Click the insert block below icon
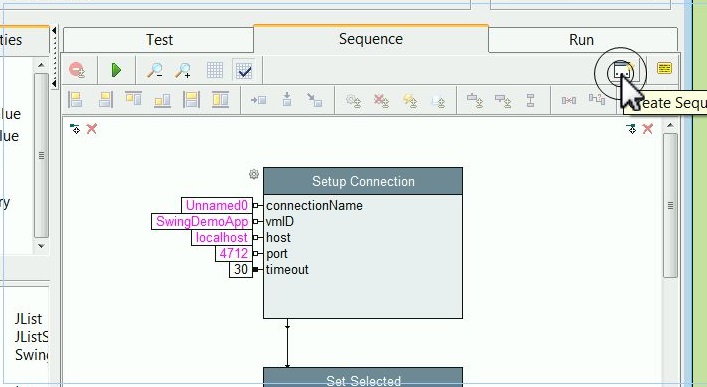The image size is (707, 387). tap(503, 100)
